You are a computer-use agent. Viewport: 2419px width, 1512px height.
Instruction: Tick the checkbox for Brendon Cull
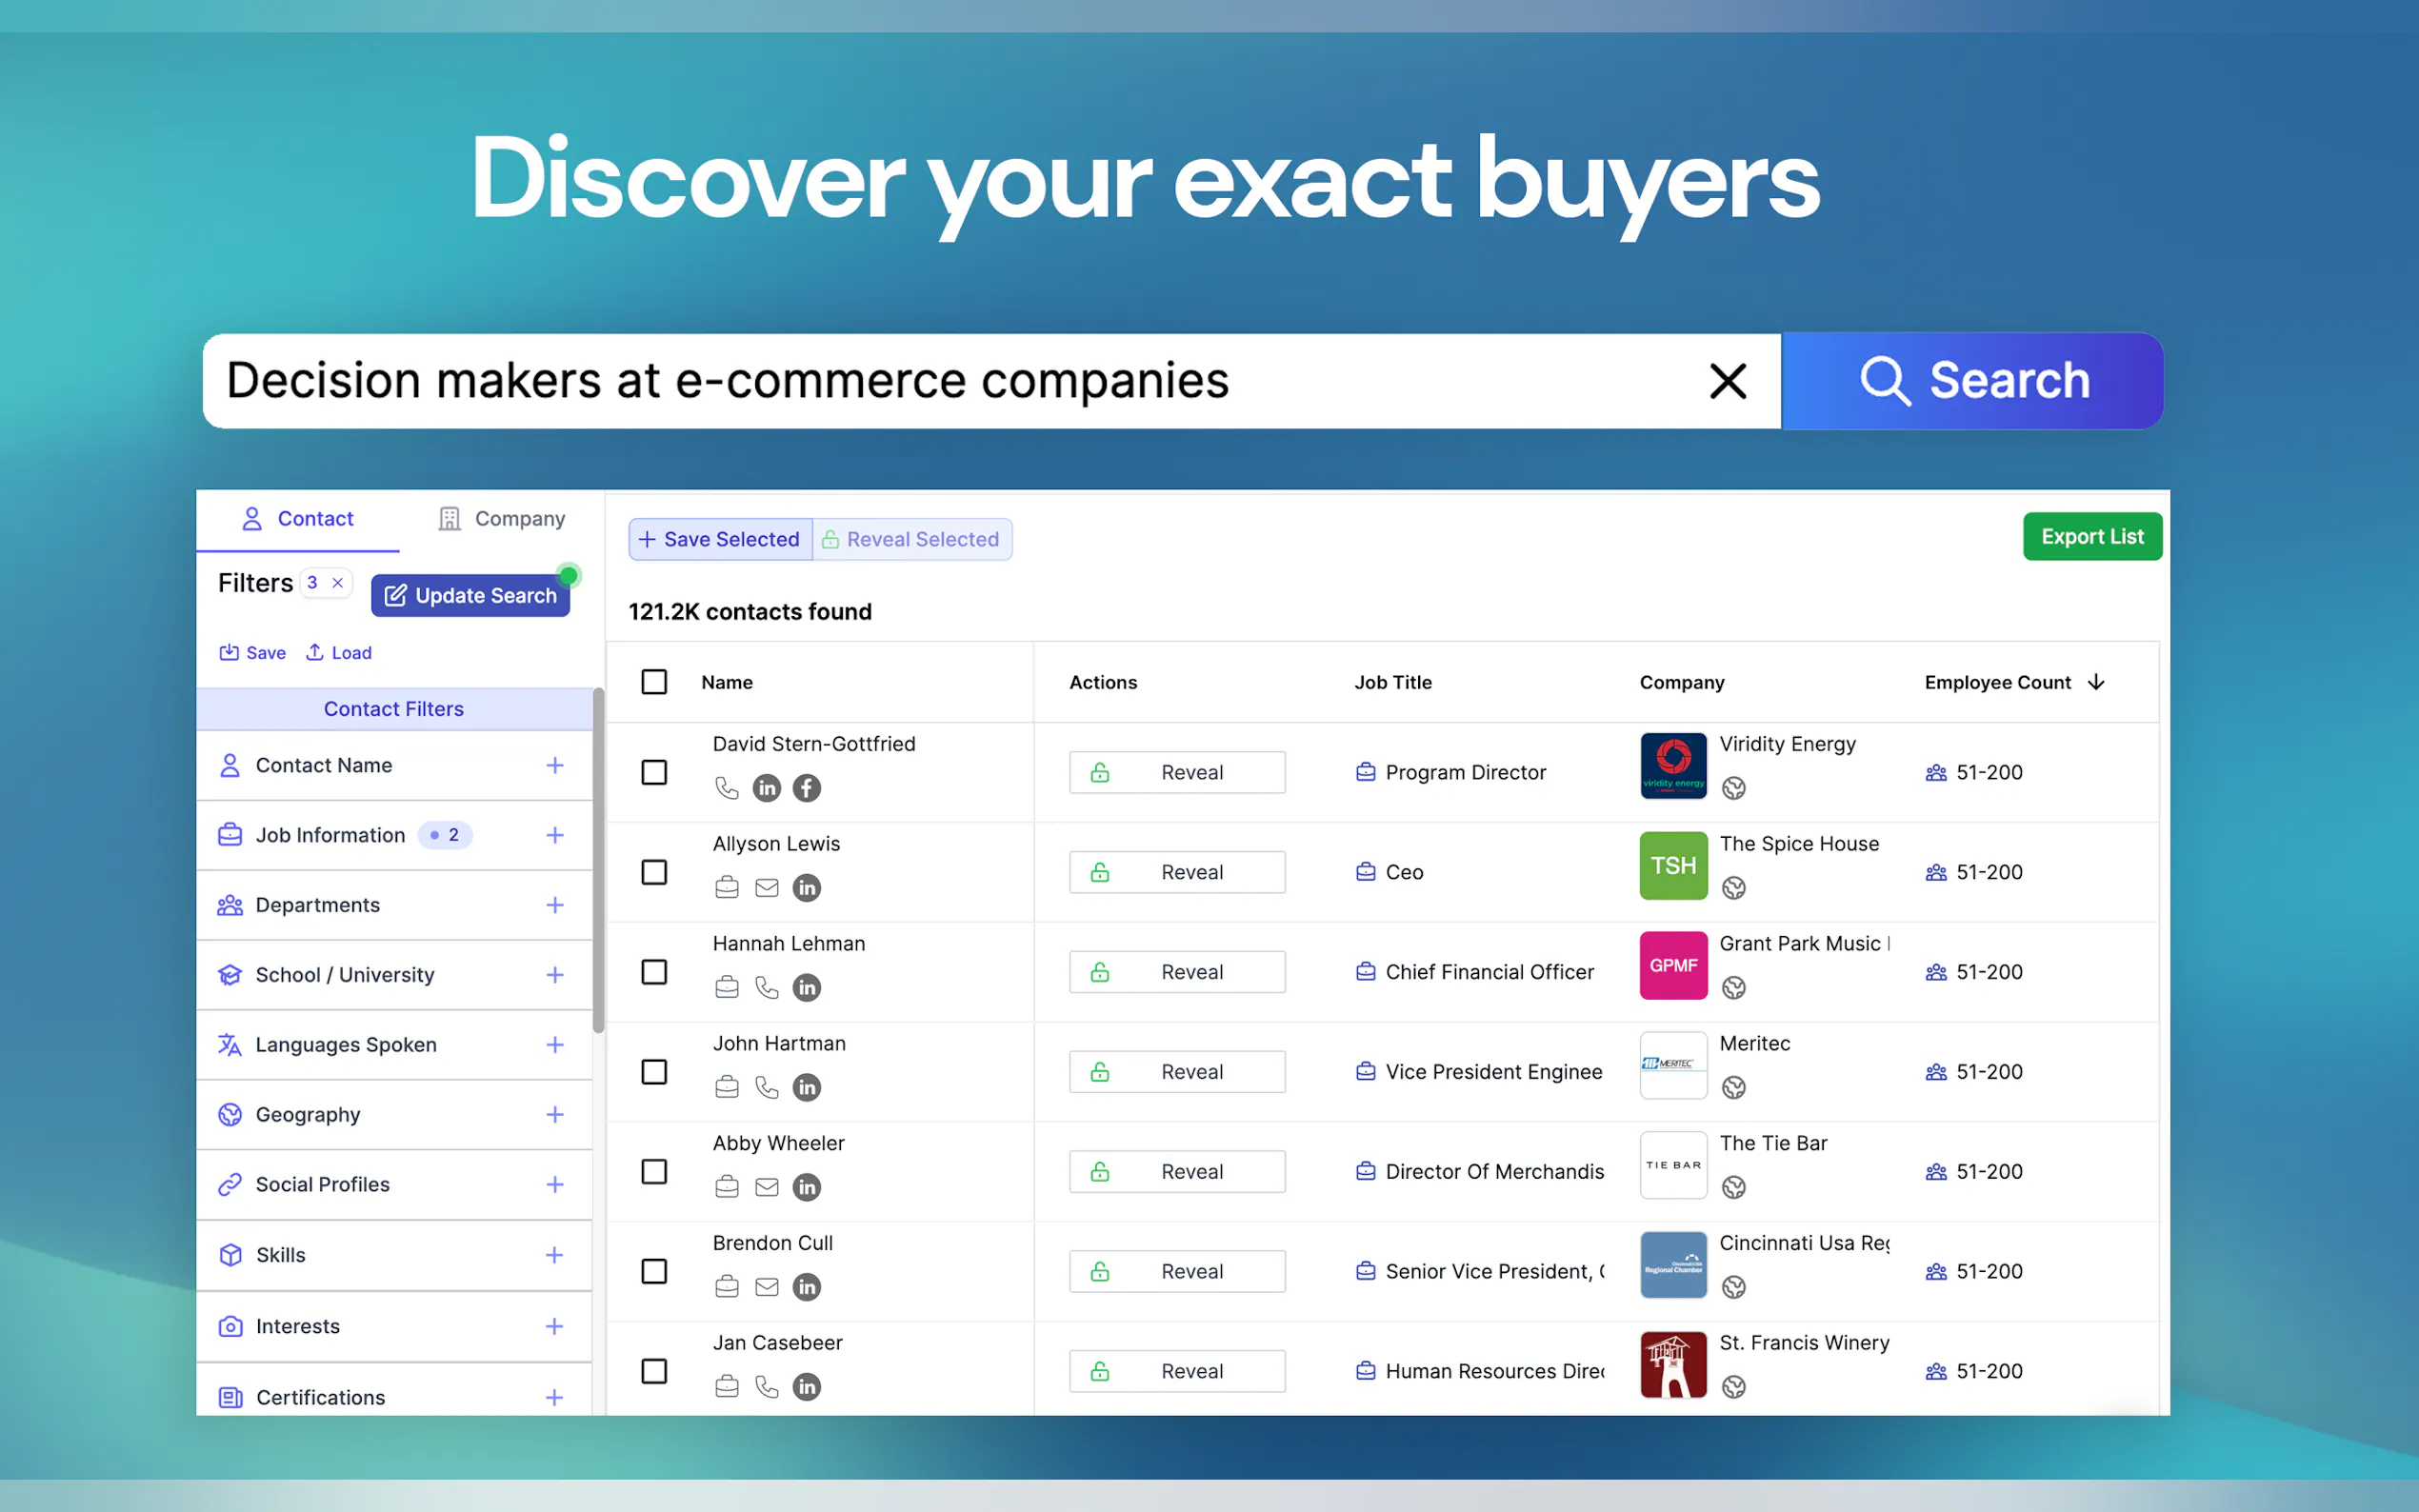pyautogui.click(x=654, y=1271)
